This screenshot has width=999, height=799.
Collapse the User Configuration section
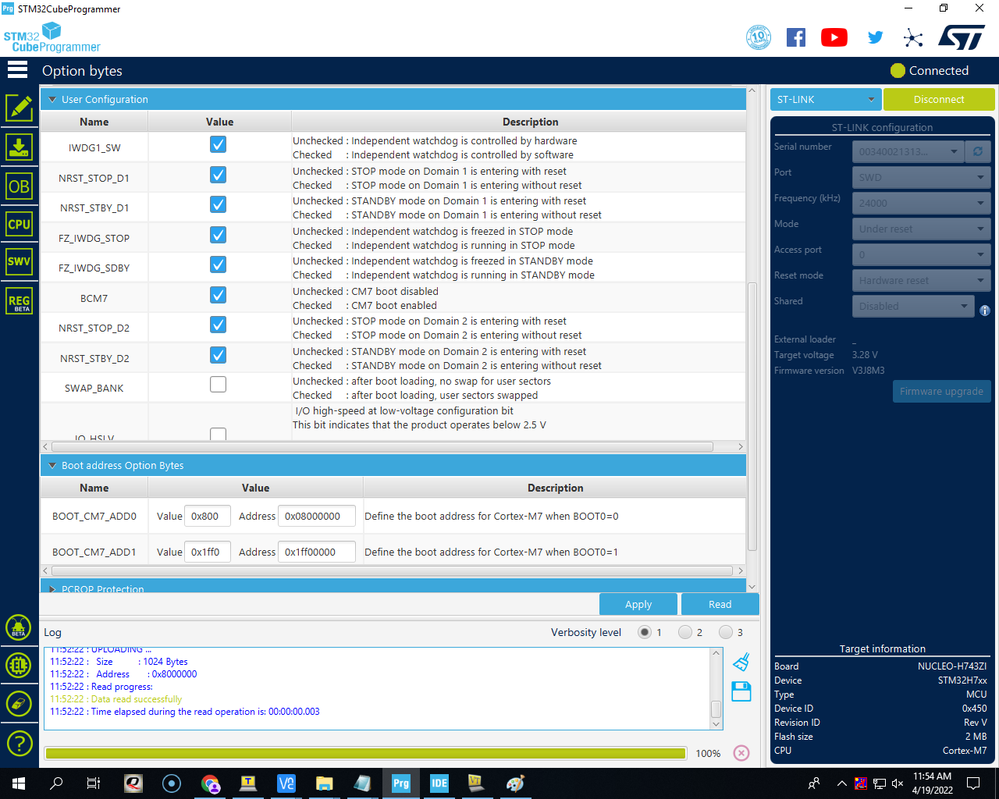tap(52, 99)
